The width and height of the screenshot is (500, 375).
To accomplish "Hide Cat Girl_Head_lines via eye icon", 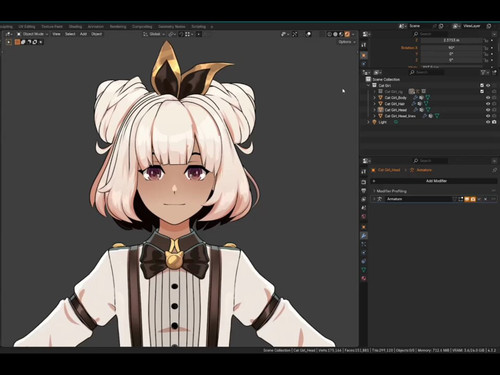I will (x=488, y=116).
